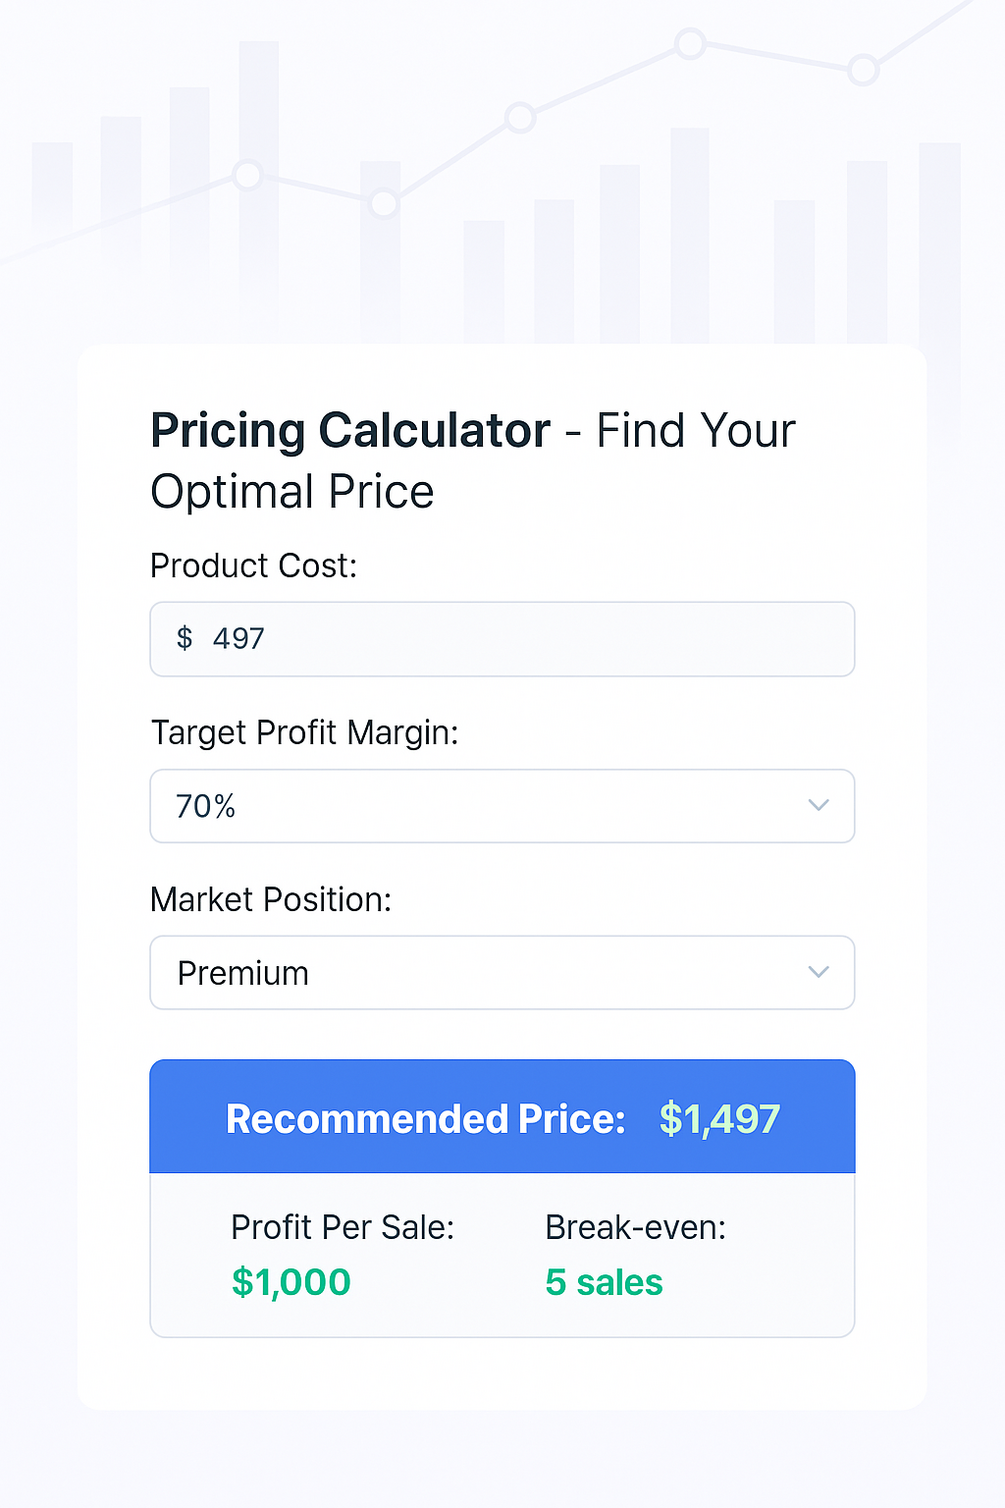Viewport: 1005px width, 1508px height.
Task: Expand the Premium Market Position dropdown
Action: tap(501, 973)
